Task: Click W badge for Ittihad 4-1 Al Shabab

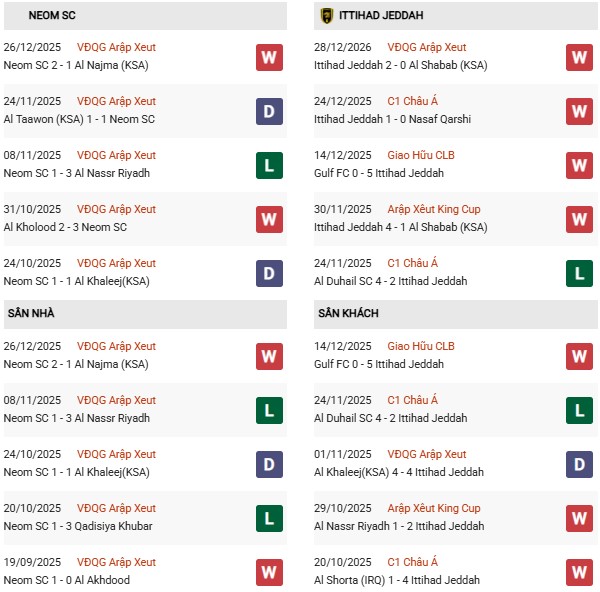Action: [579, 219]
